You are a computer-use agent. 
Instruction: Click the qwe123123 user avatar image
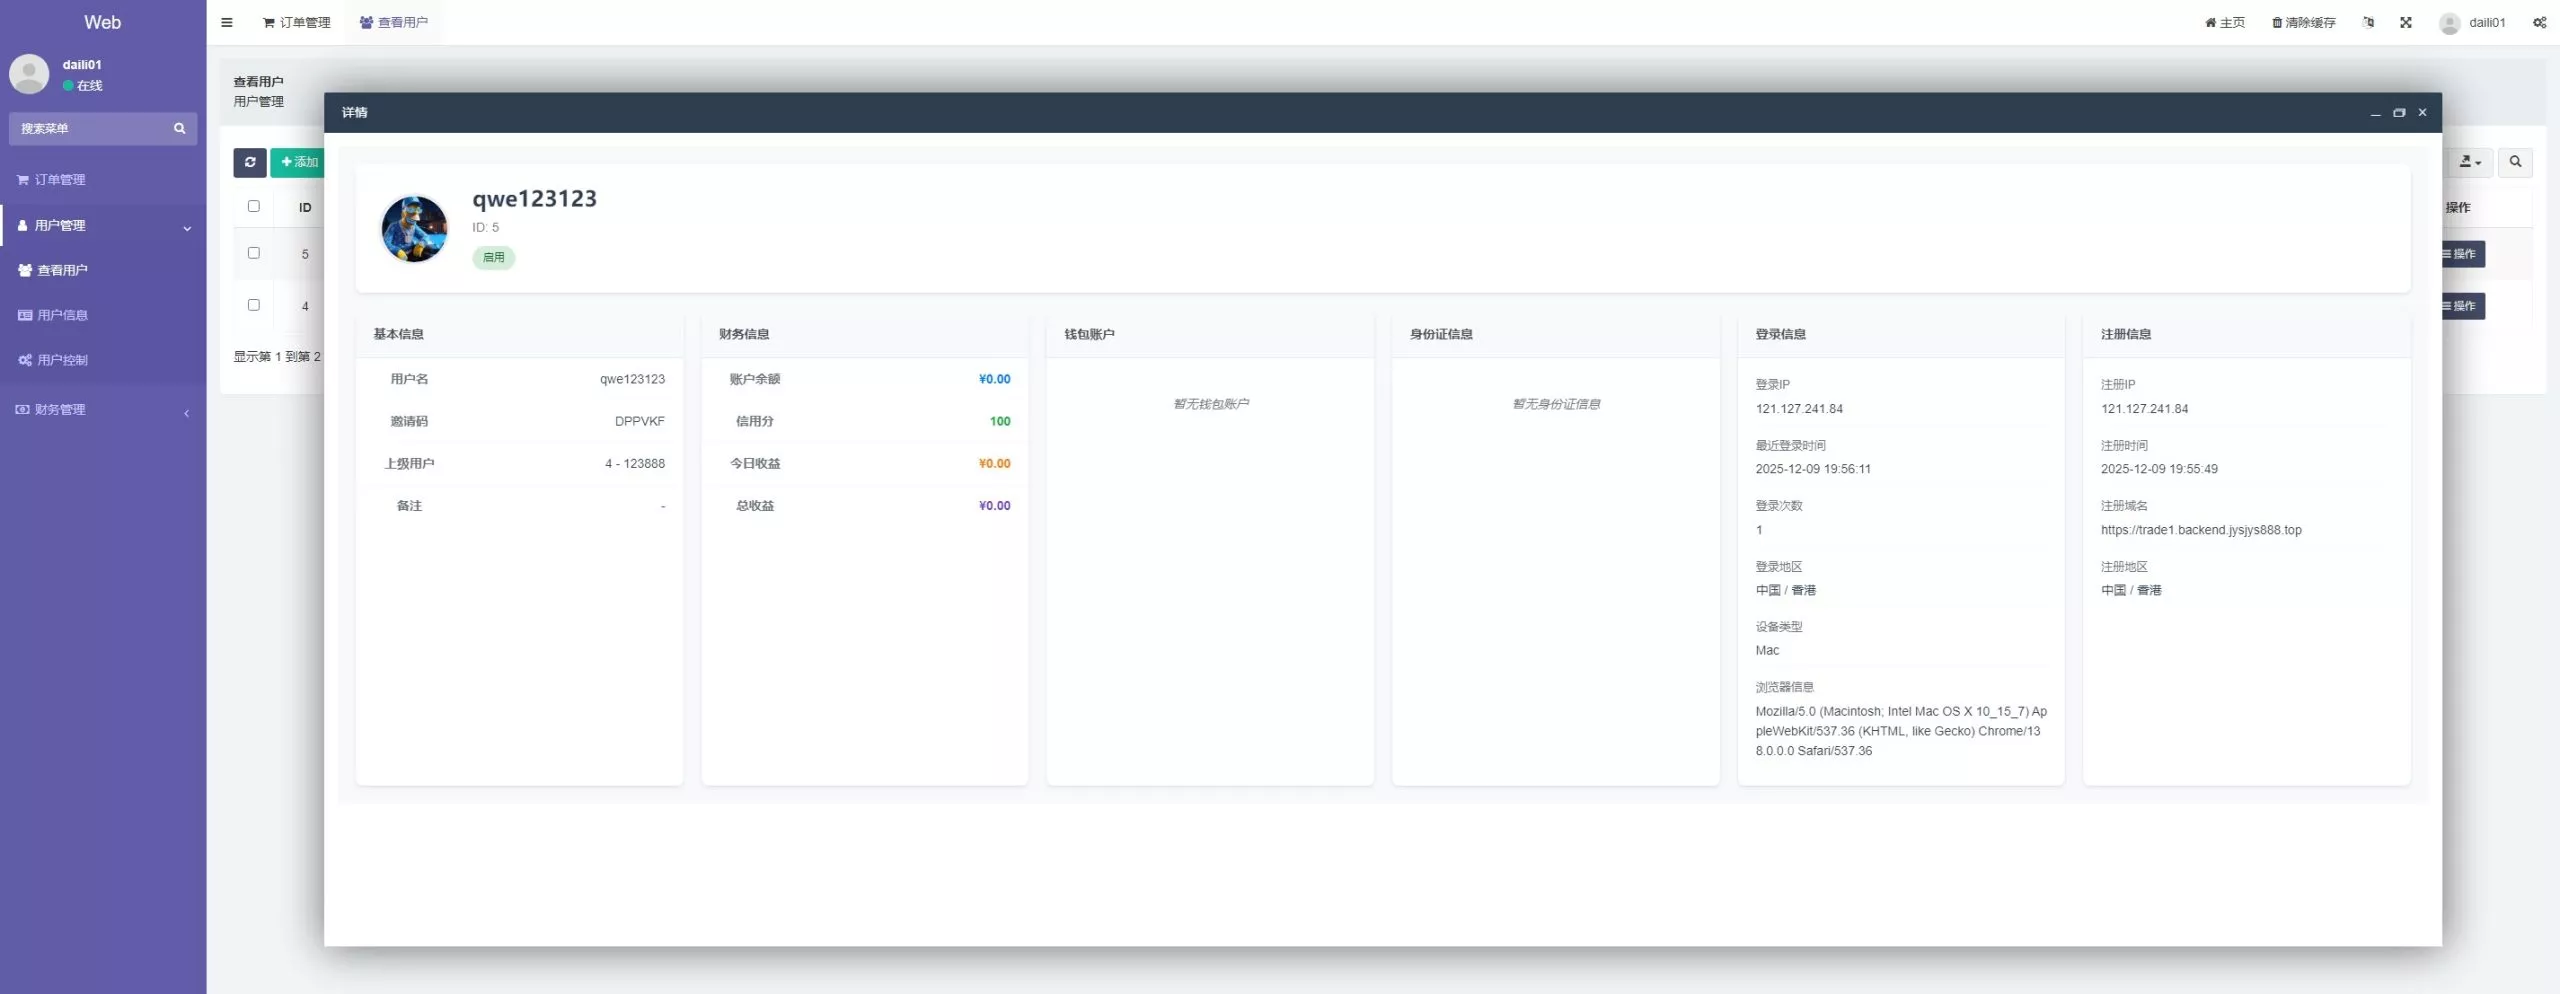click(x=414, y=229)
